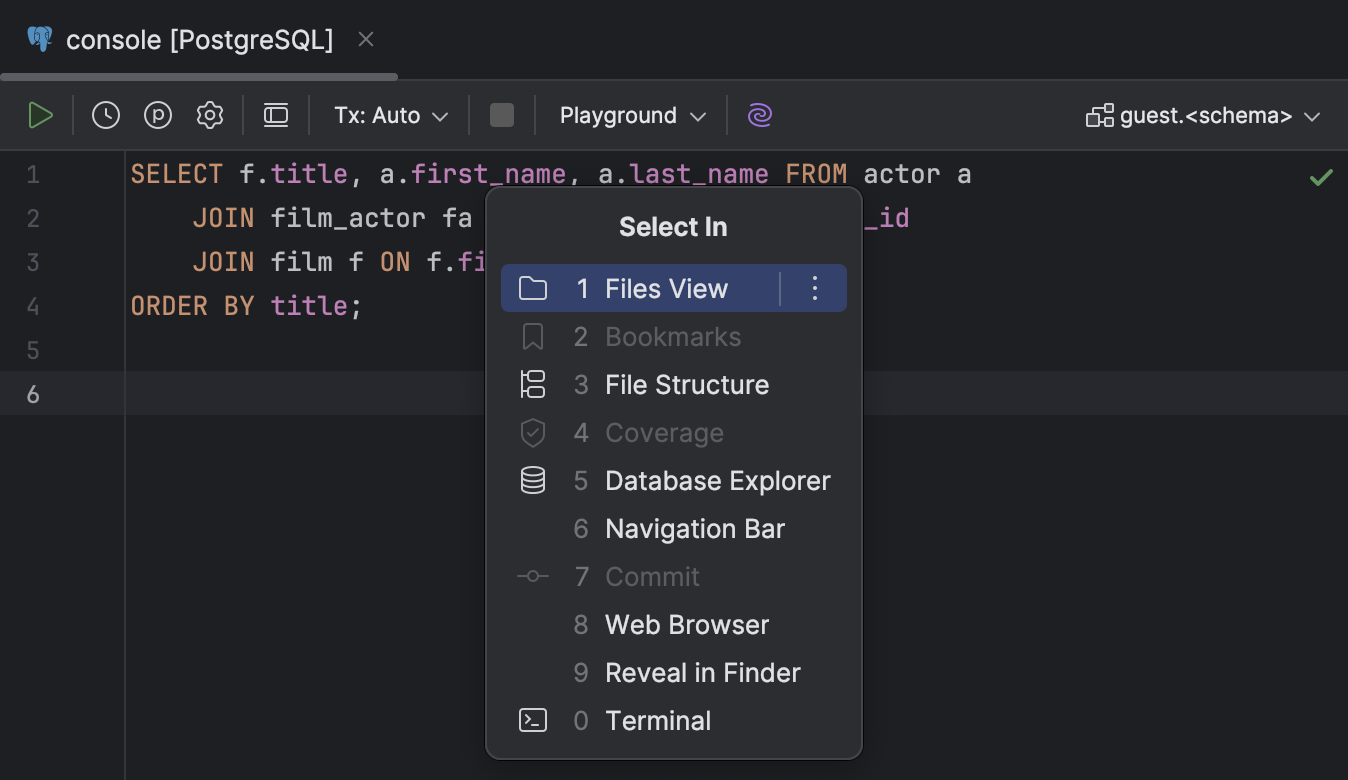Click the explain plan P icon
Image resolution: width=1348 pixels, height=780 pixels.
158,116
